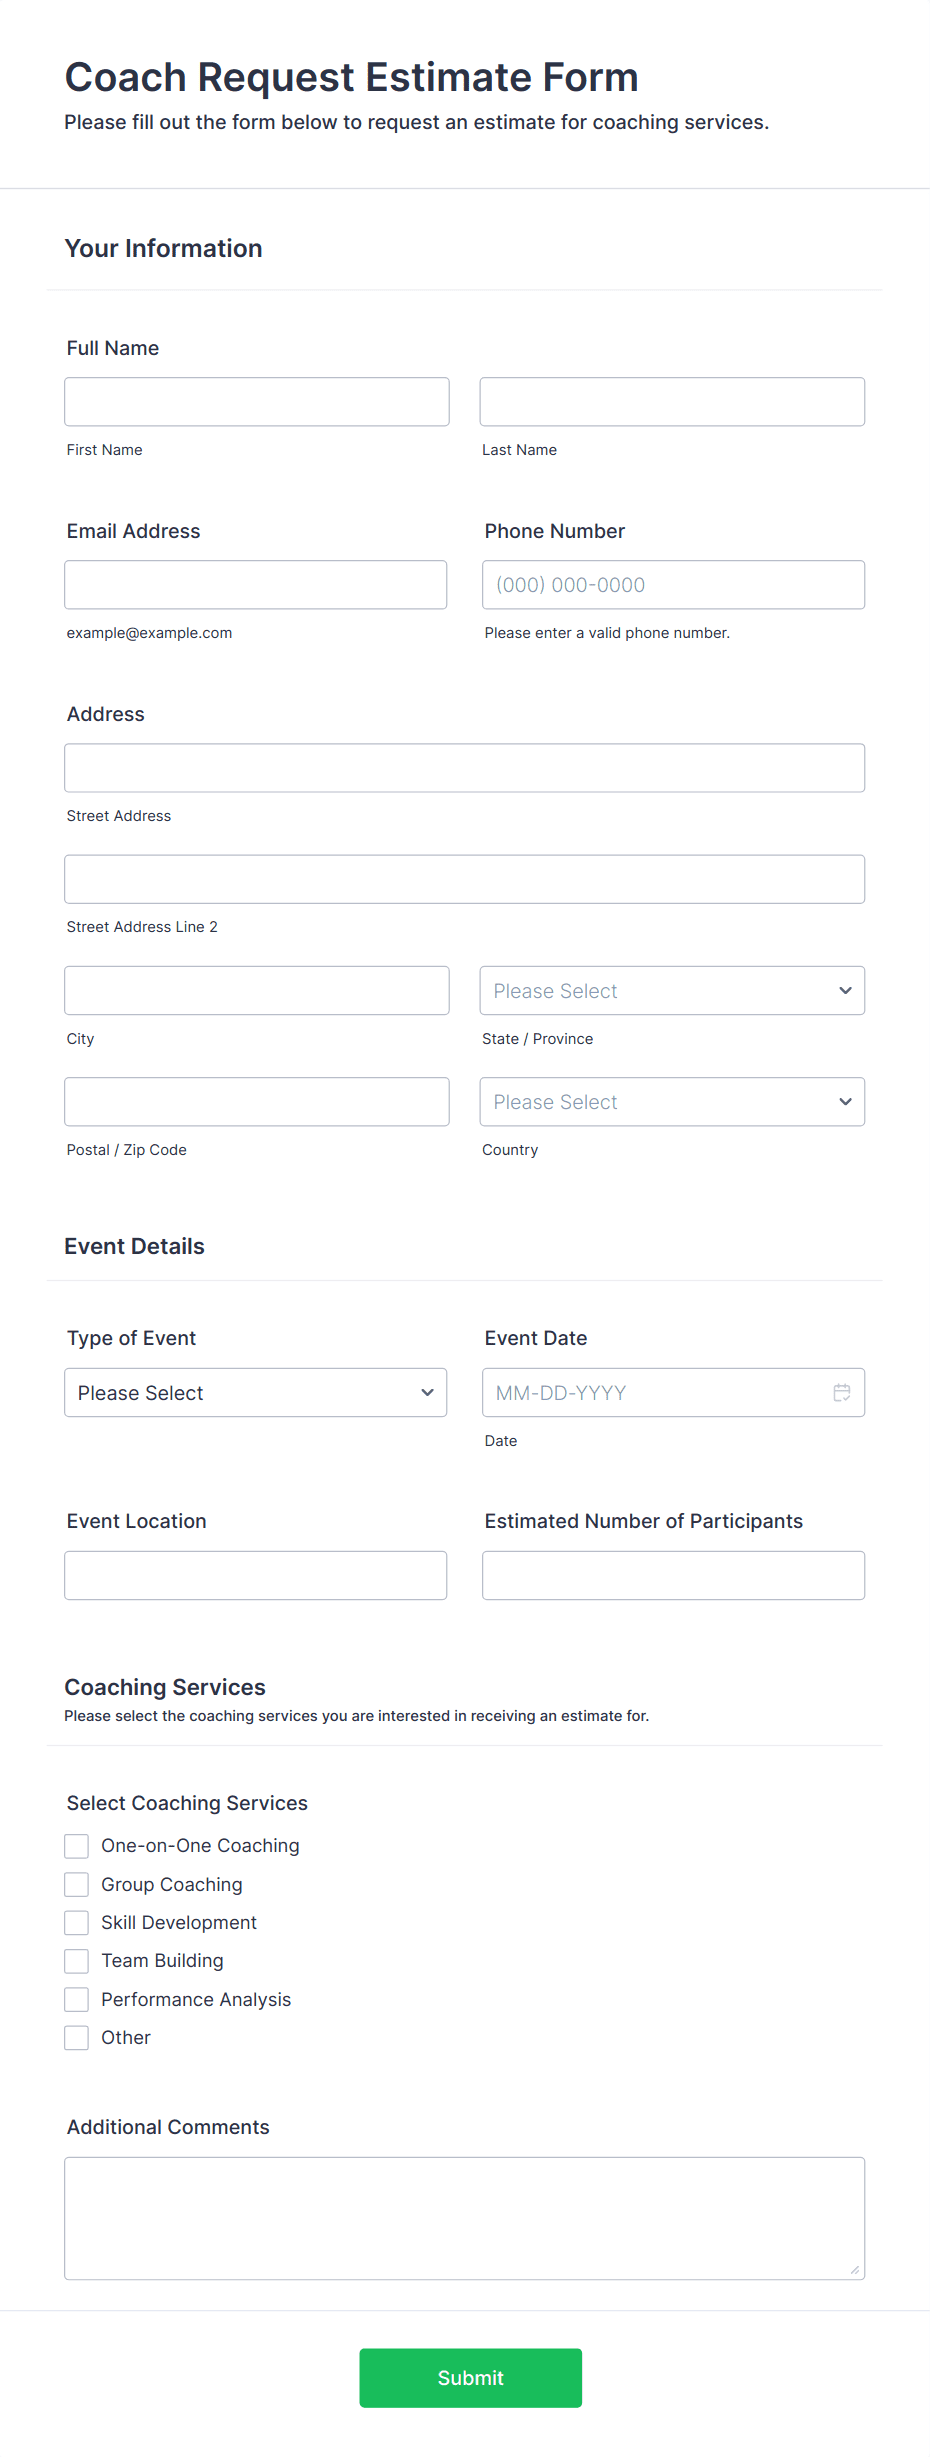Click the green Submit button

[470, 2378]
